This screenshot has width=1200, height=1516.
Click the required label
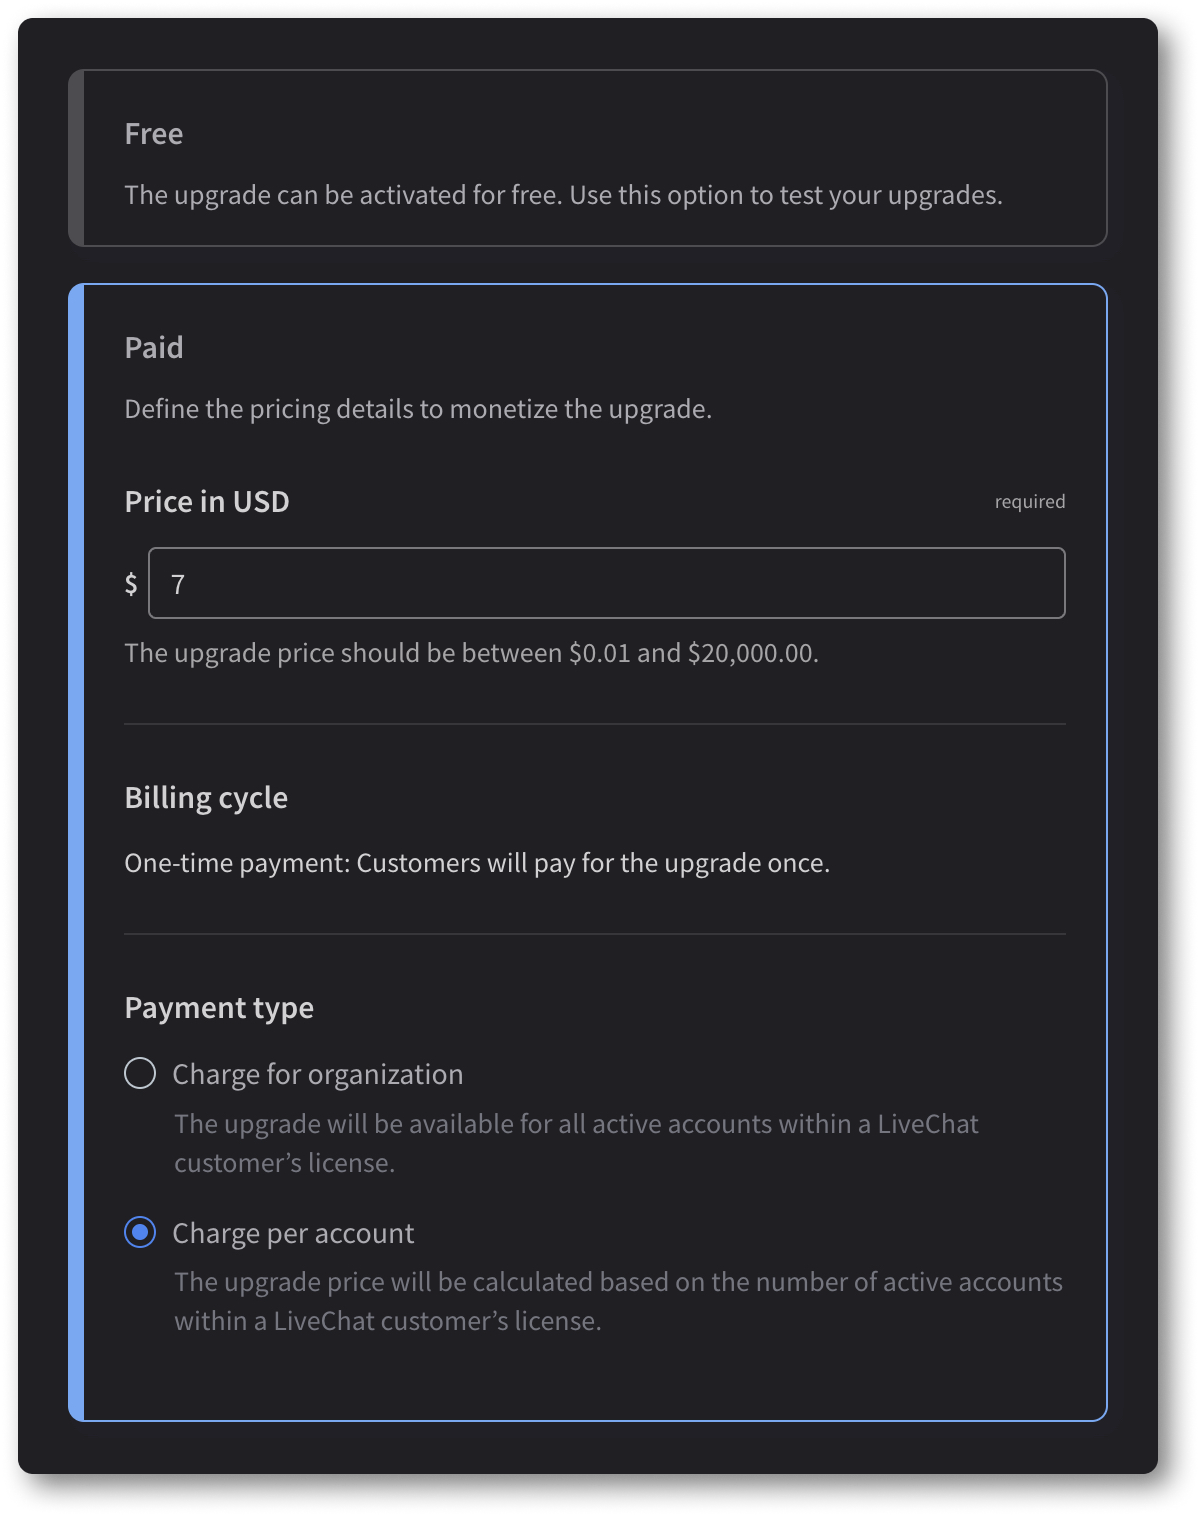click(1030, 501)
